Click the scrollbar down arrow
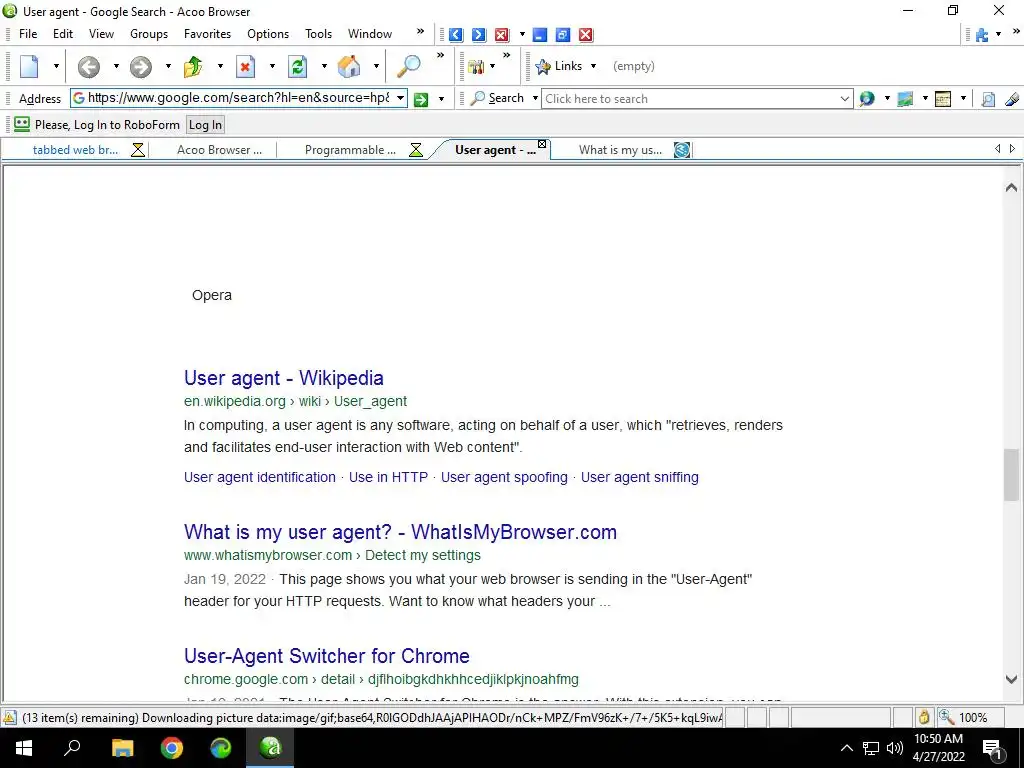Image resolution: width=1024 pixels, height=768 pixels. (x=1011, y=680)
